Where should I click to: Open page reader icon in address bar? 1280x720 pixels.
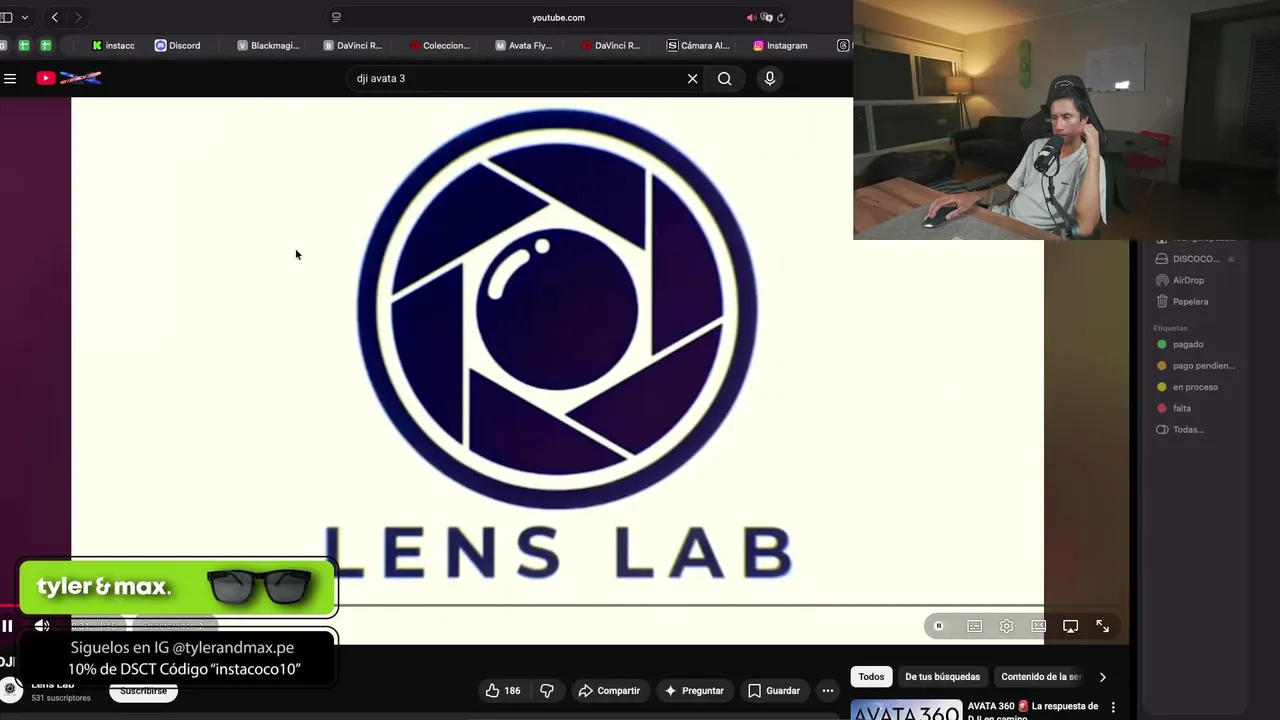(x=336, y=17)
